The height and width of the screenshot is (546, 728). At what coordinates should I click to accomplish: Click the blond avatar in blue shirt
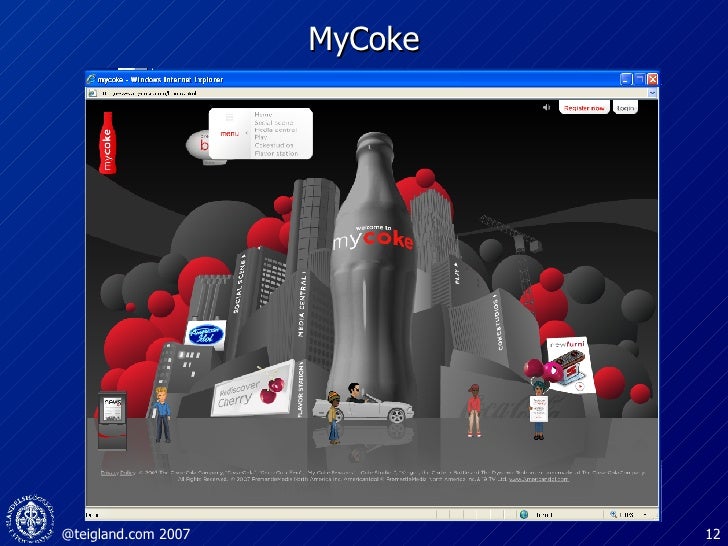pyautogui.click(x=162, y=414)
